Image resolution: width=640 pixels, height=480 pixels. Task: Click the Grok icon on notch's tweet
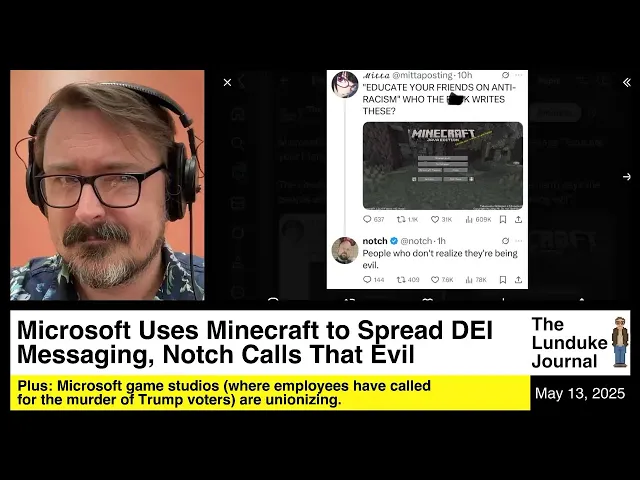point(505,241)
